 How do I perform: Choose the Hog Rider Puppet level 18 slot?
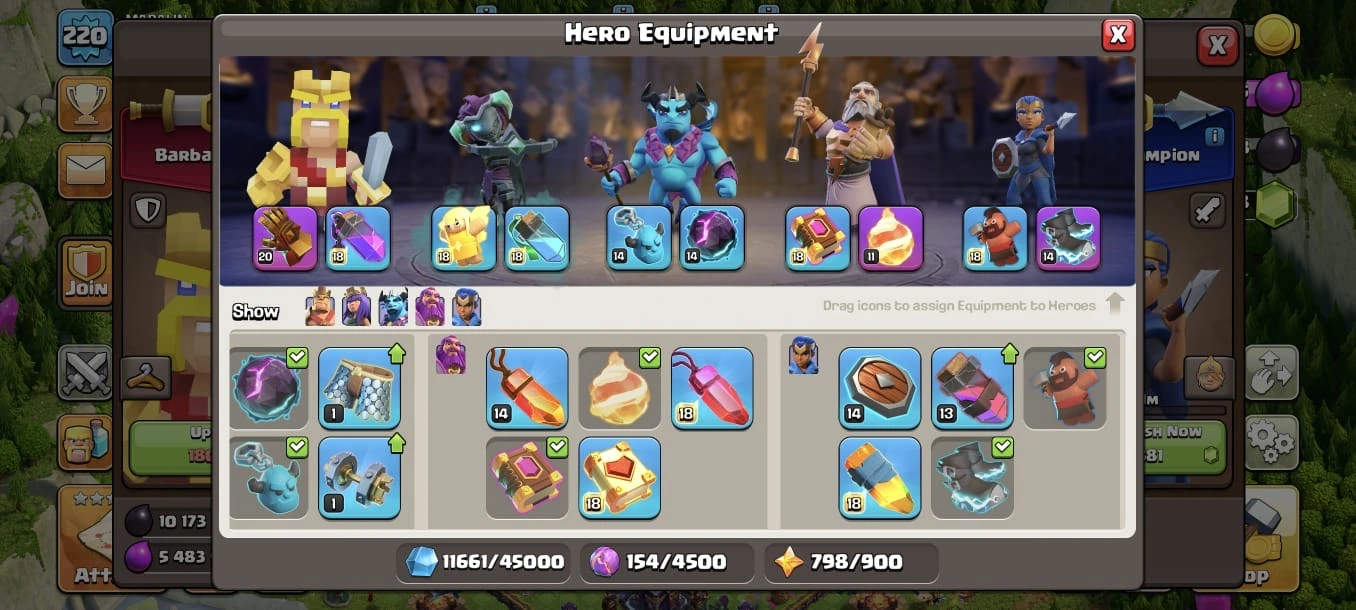(995, 238)
